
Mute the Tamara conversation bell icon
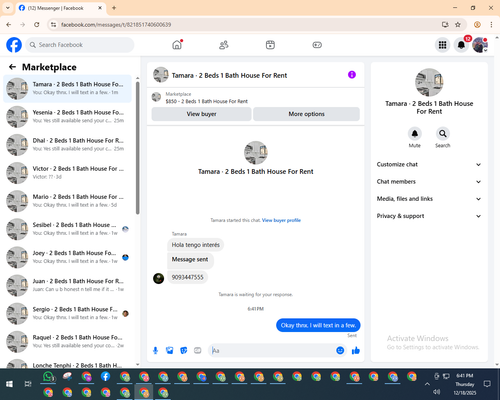click(x=415, y=134)
